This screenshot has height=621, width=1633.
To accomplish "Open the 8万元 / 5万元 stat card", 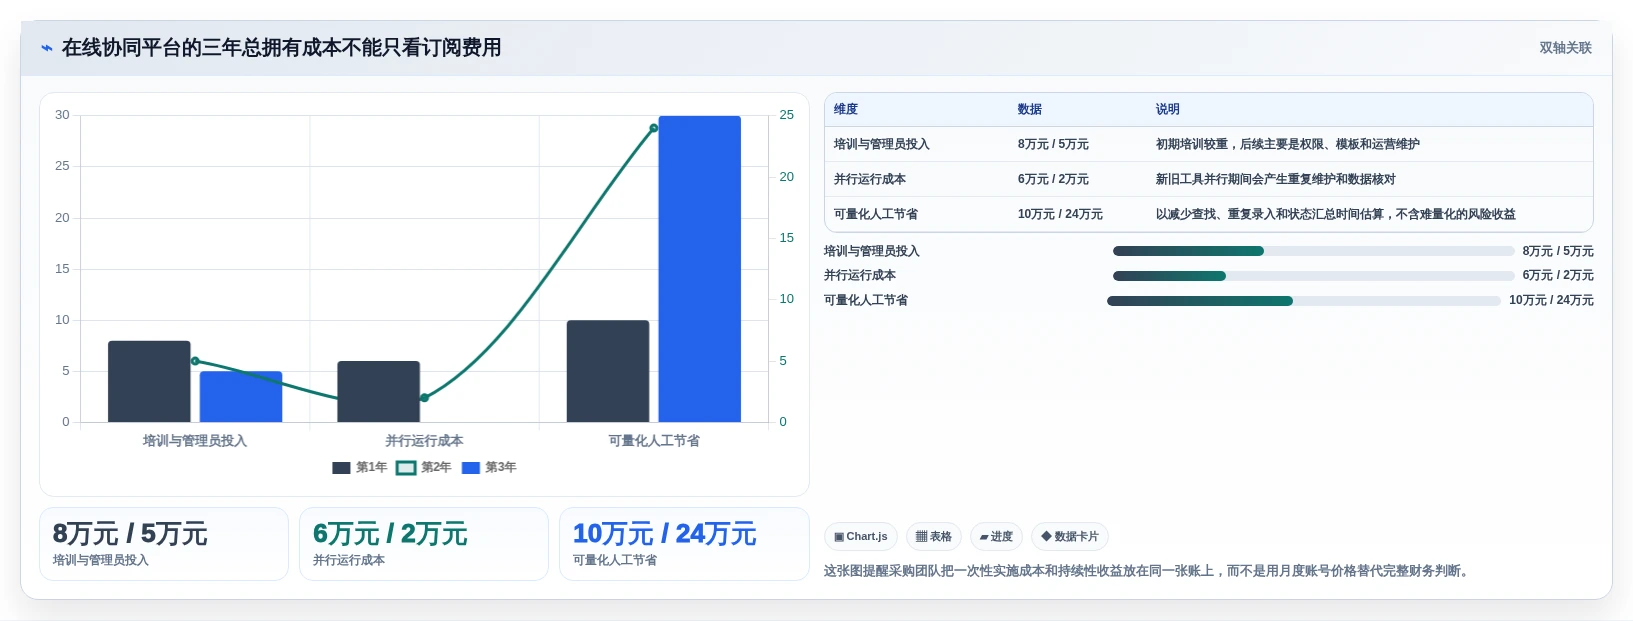I will tap(164, 544).
